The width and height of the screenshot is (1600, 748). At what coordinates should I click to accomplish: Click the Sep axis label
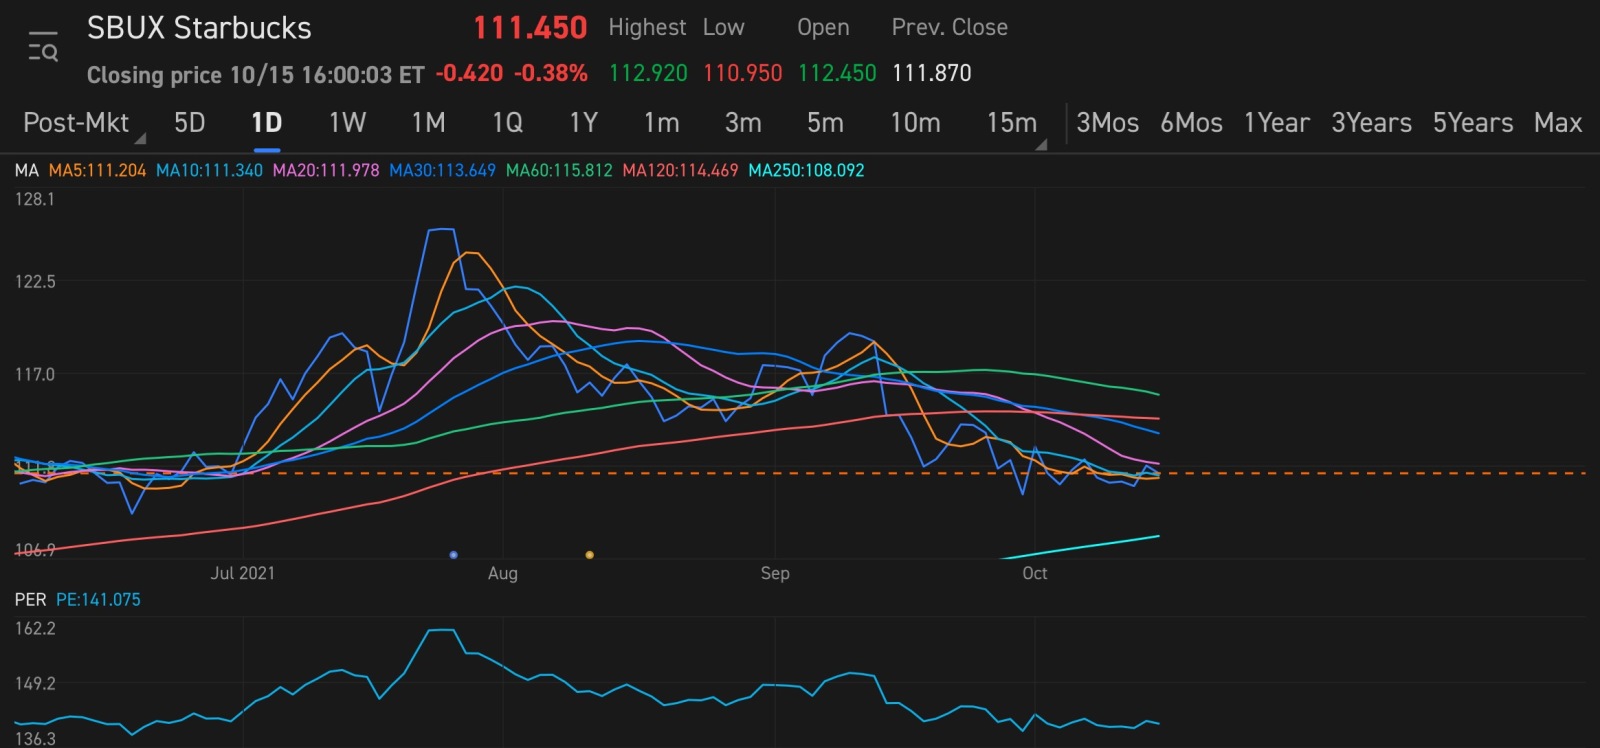point(775,573)
